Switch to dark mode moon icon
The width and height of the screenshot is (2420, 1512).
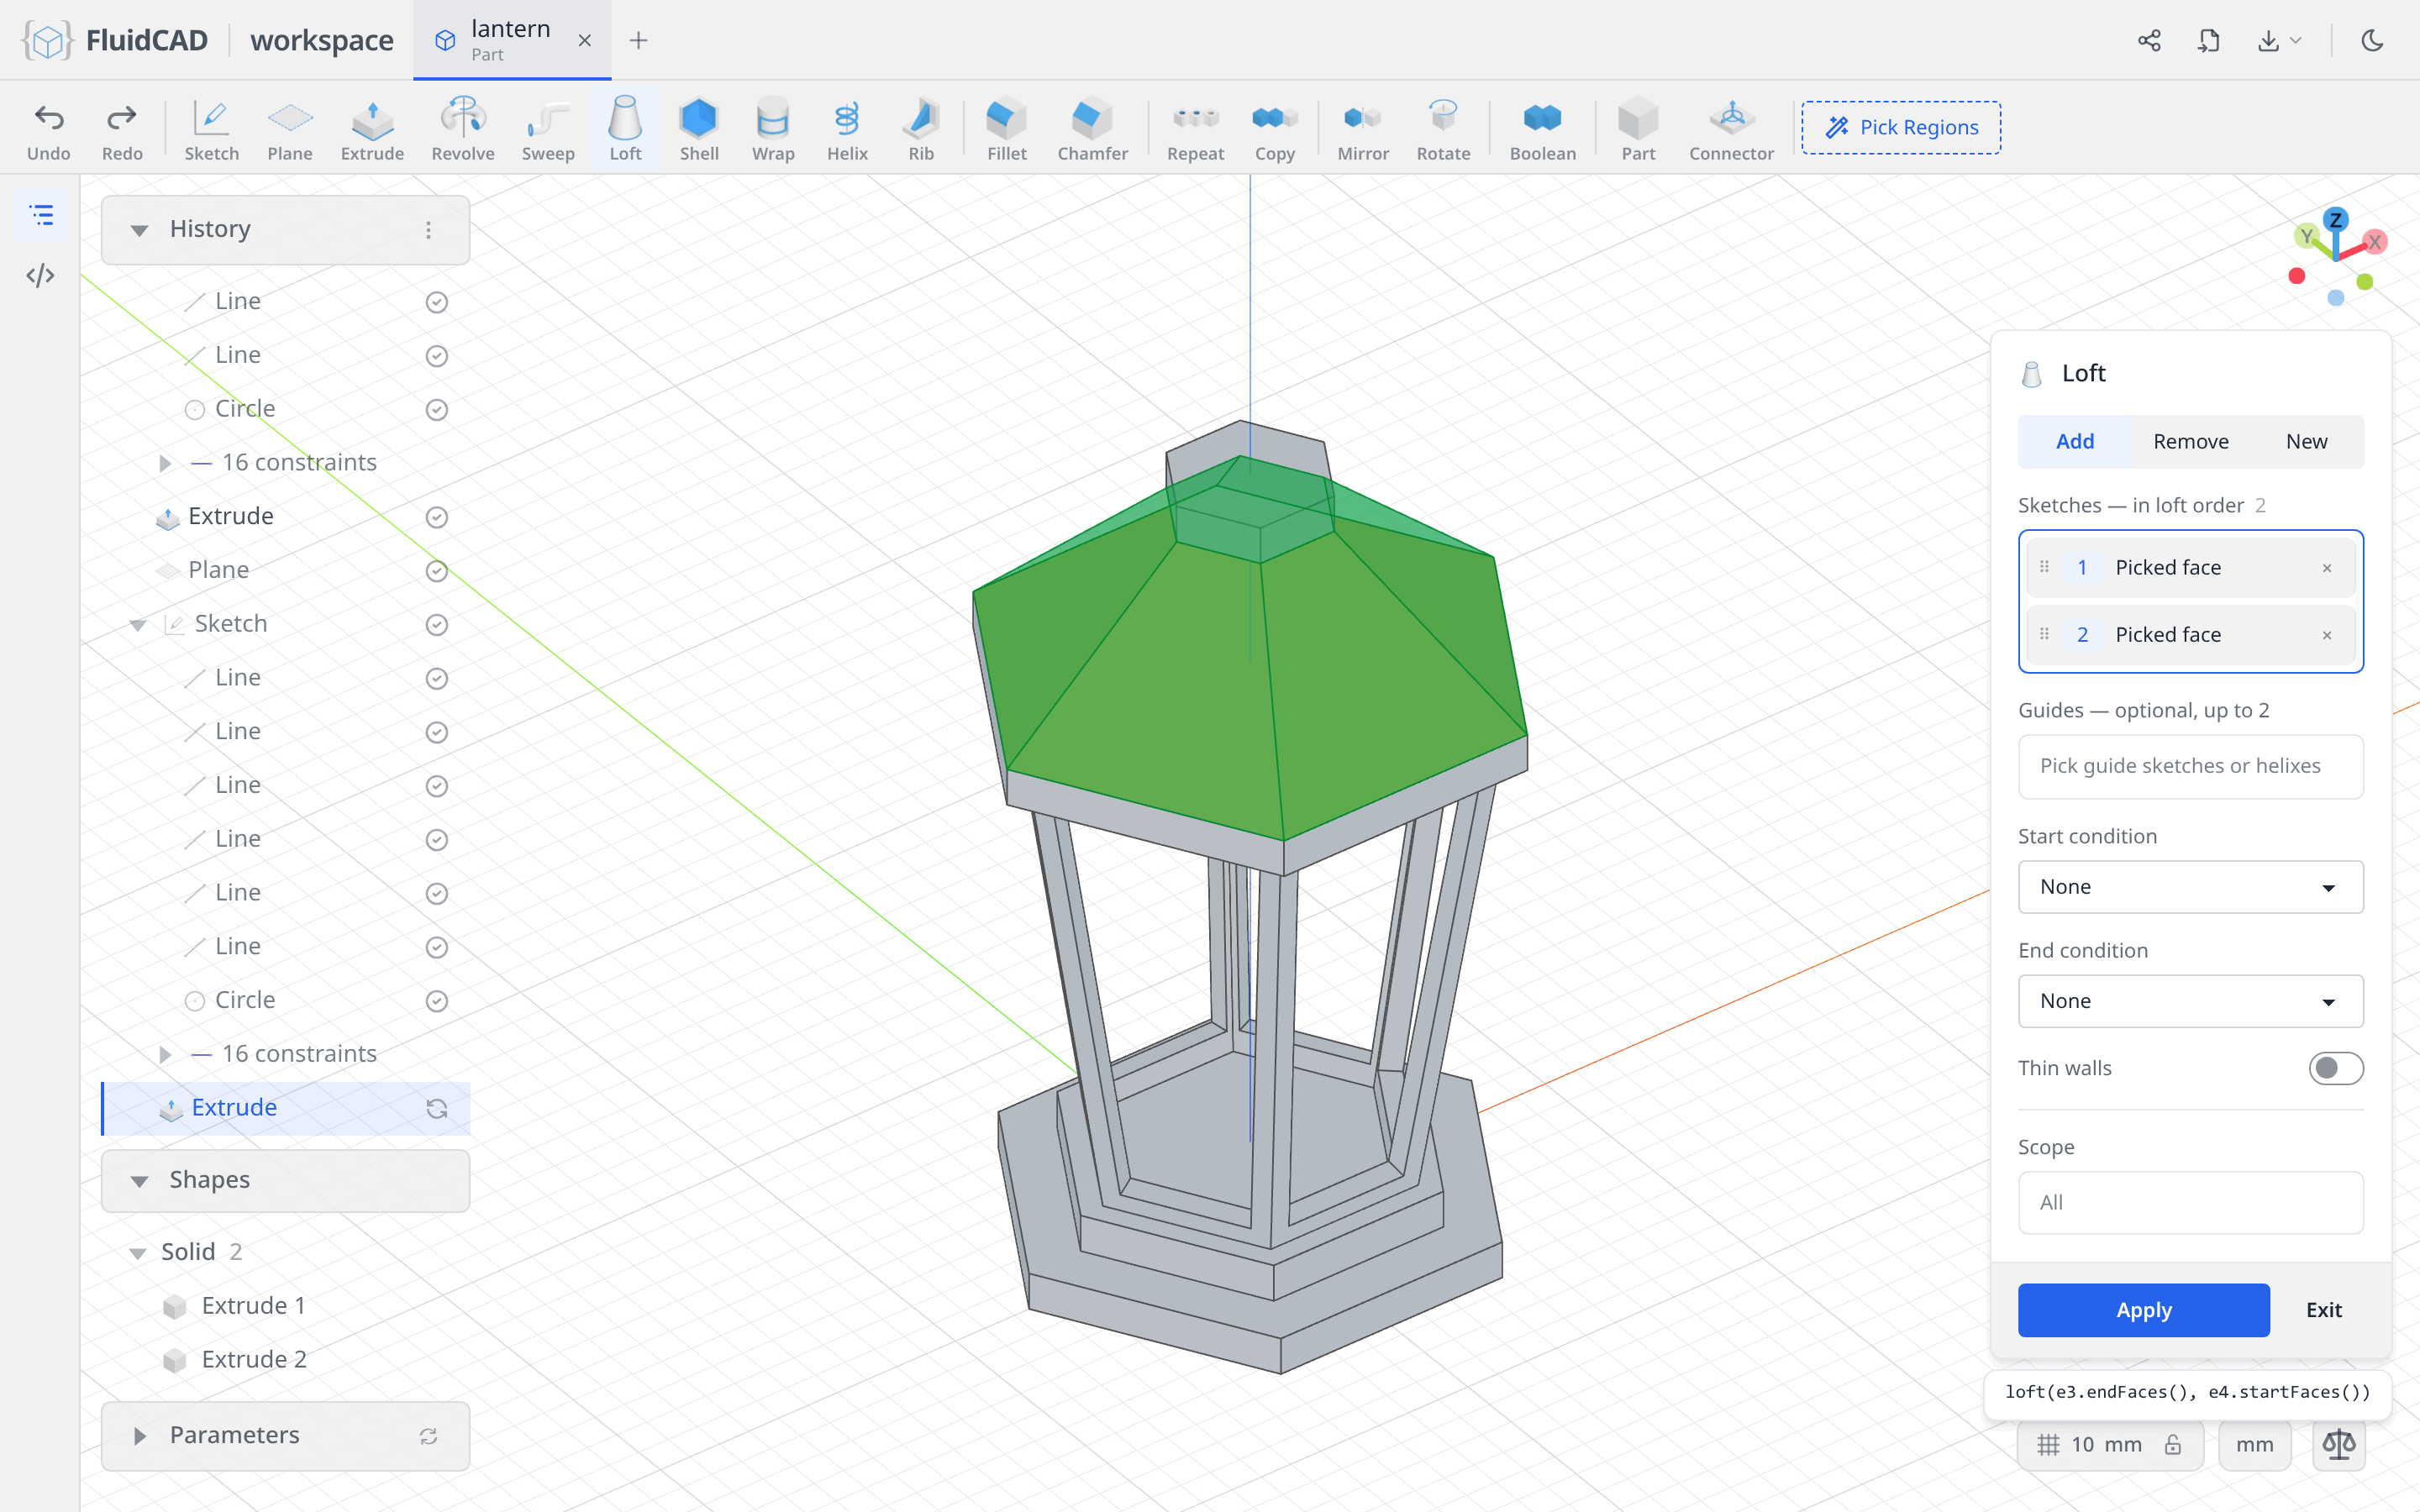2372,40
